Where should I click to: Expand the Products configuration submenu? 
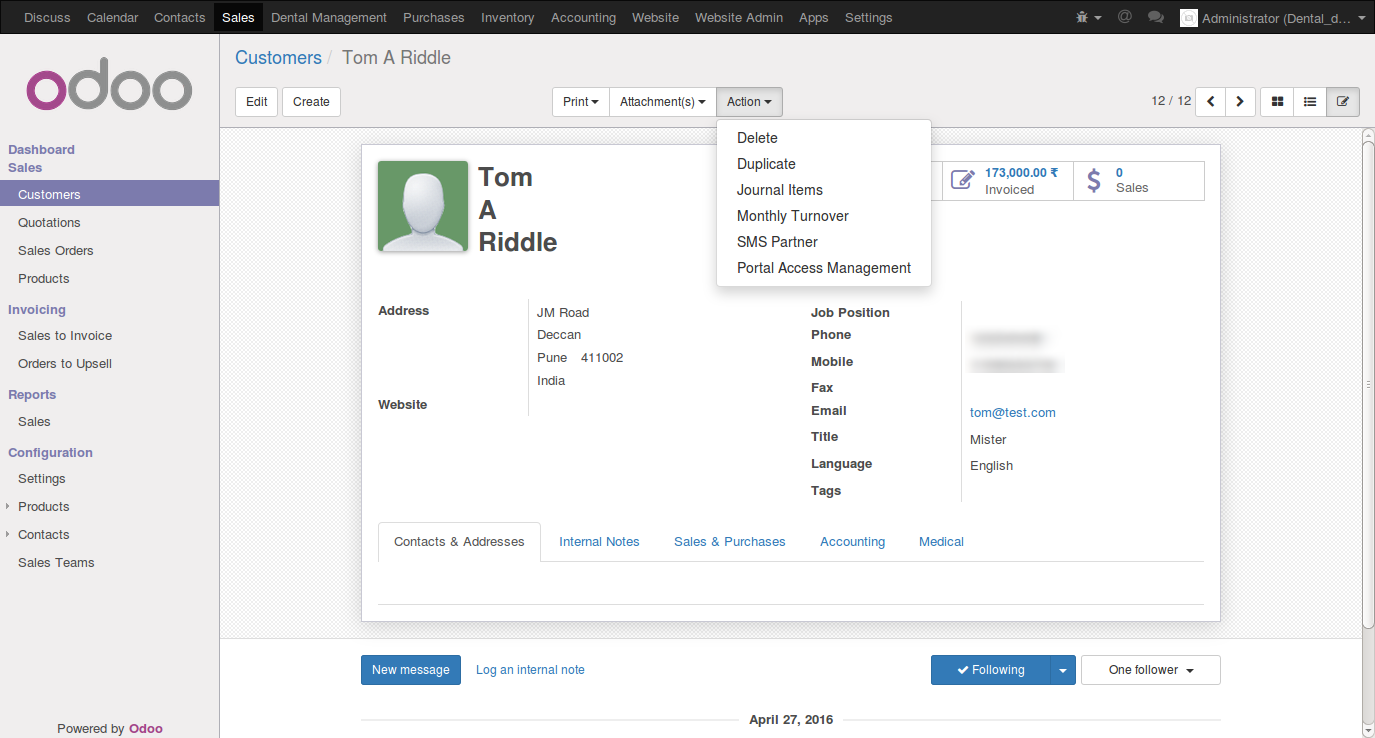(x=44, y=507)
